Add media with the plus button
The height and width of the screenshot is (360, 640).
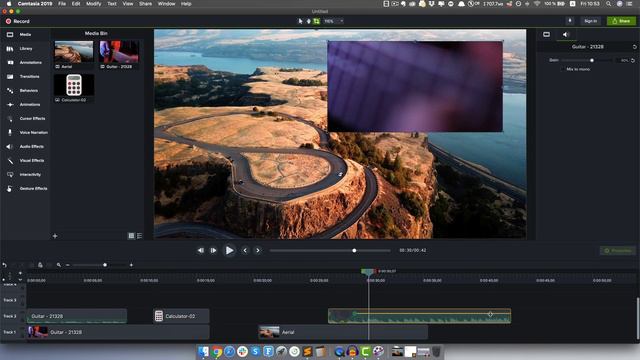tap(55, 236)
